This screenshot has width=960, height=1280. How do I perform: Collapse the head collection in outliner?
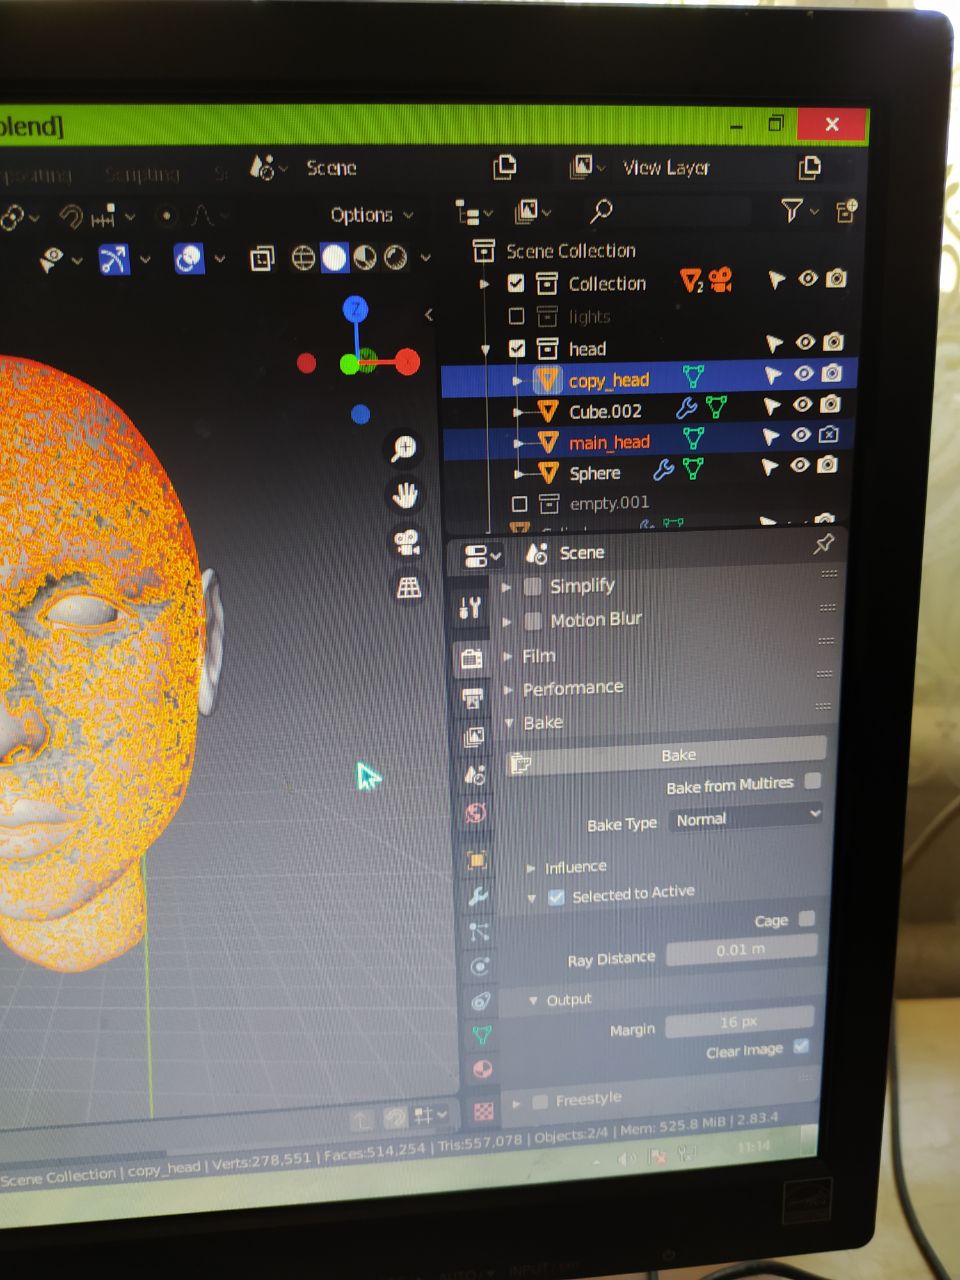[x=487, y=349]
